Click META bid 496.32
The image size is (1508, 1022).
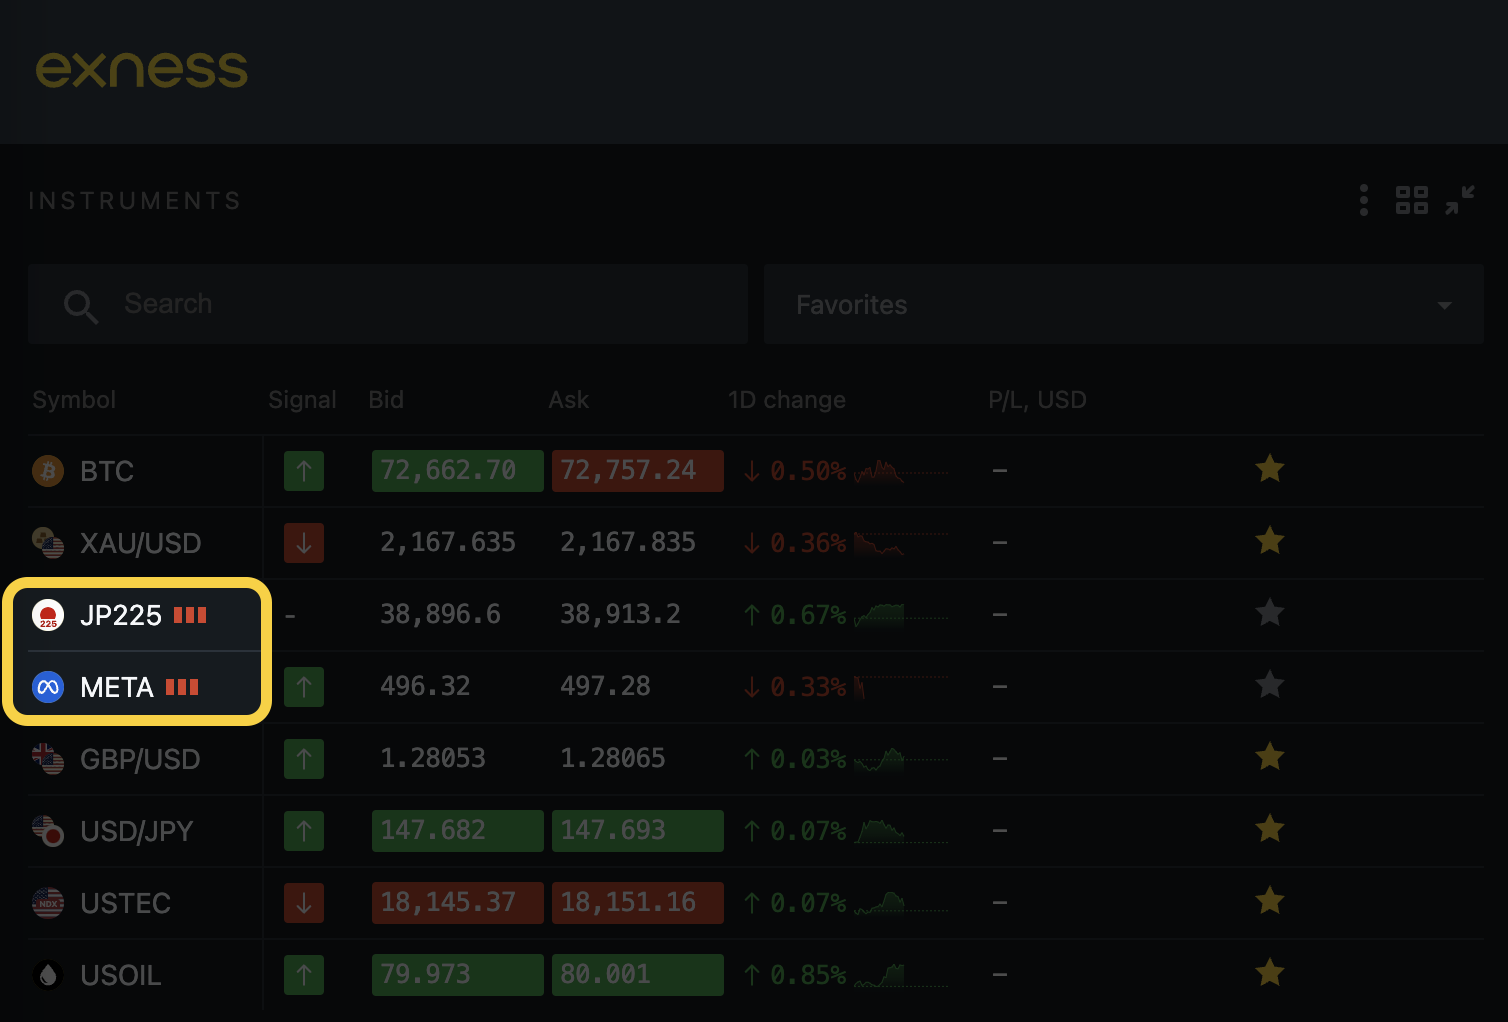point(425,686)
